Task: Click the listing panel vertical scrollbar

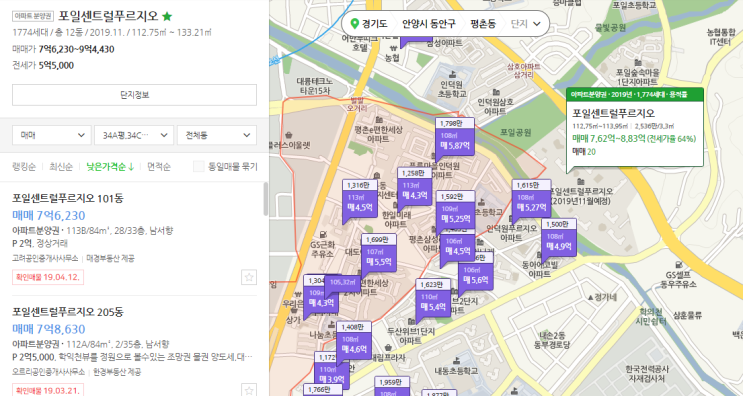Action: click(265, 199)
